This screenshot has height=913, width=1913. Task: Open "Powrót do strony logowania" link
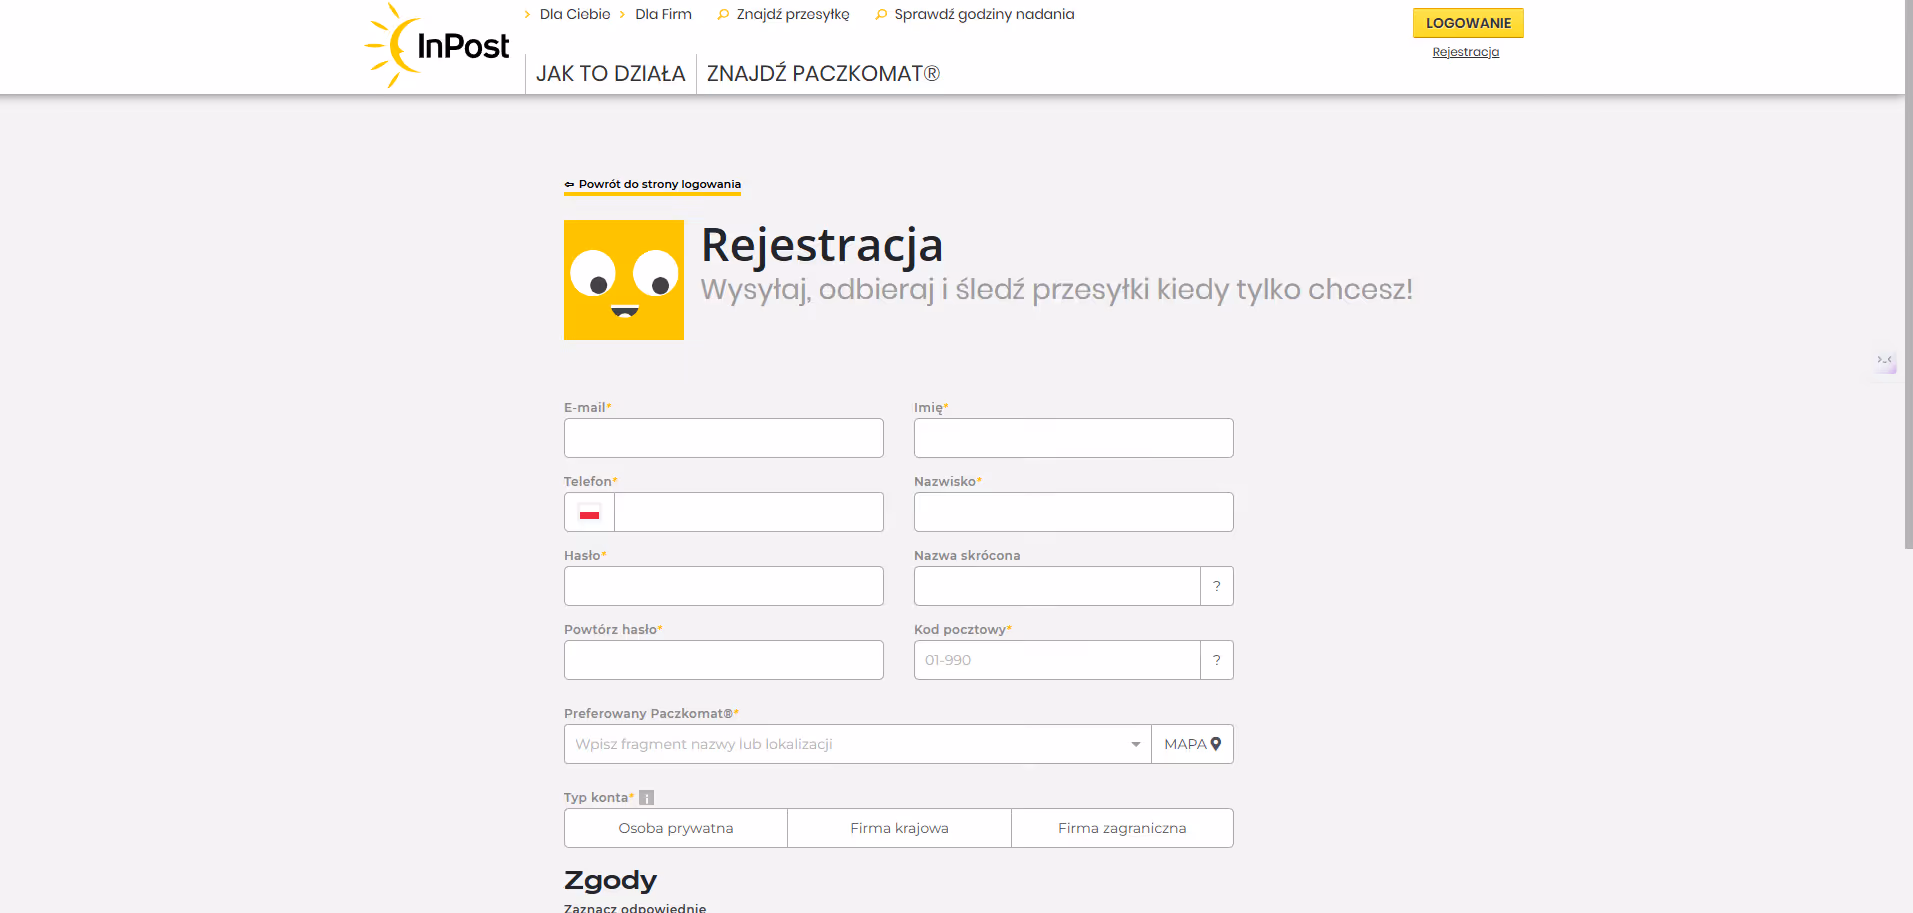tap(652, 184)
